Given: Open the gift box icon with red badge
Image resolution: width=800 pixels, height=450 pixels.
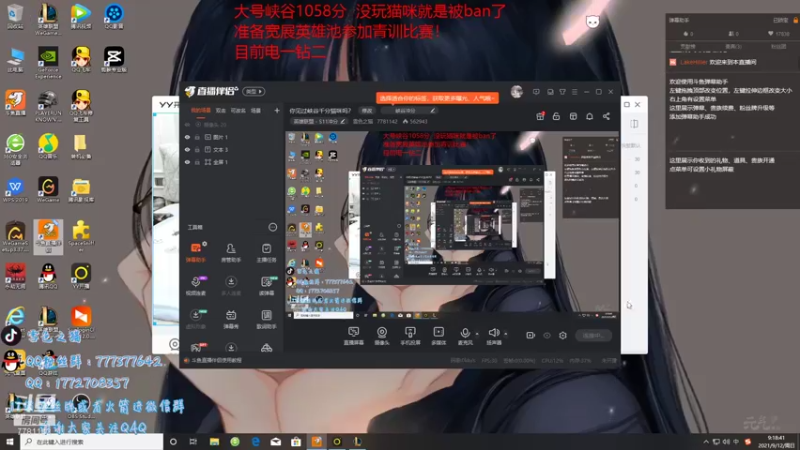Looking at the screenshot, I should pos(540,116).
